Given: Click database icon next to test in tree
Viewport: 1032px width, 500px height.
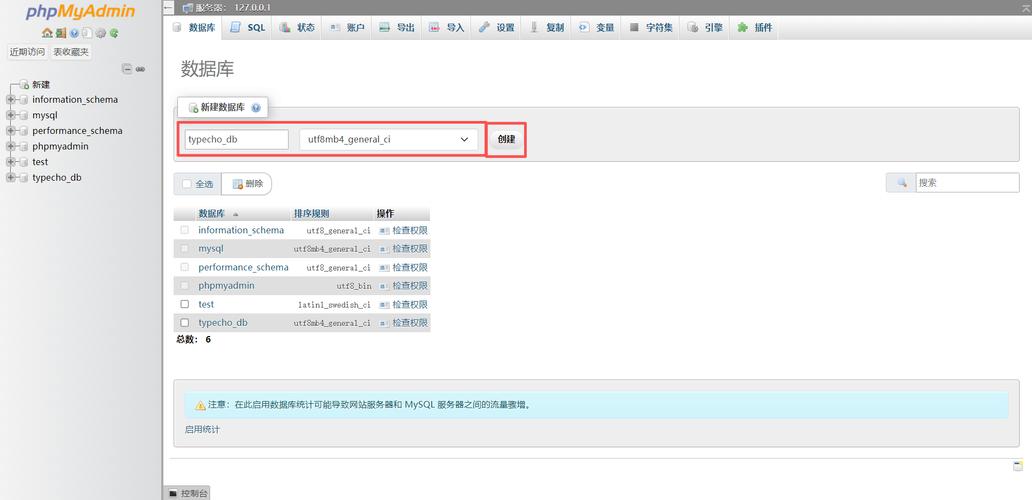Looking at the screenshot, I should tap(24, 162).
